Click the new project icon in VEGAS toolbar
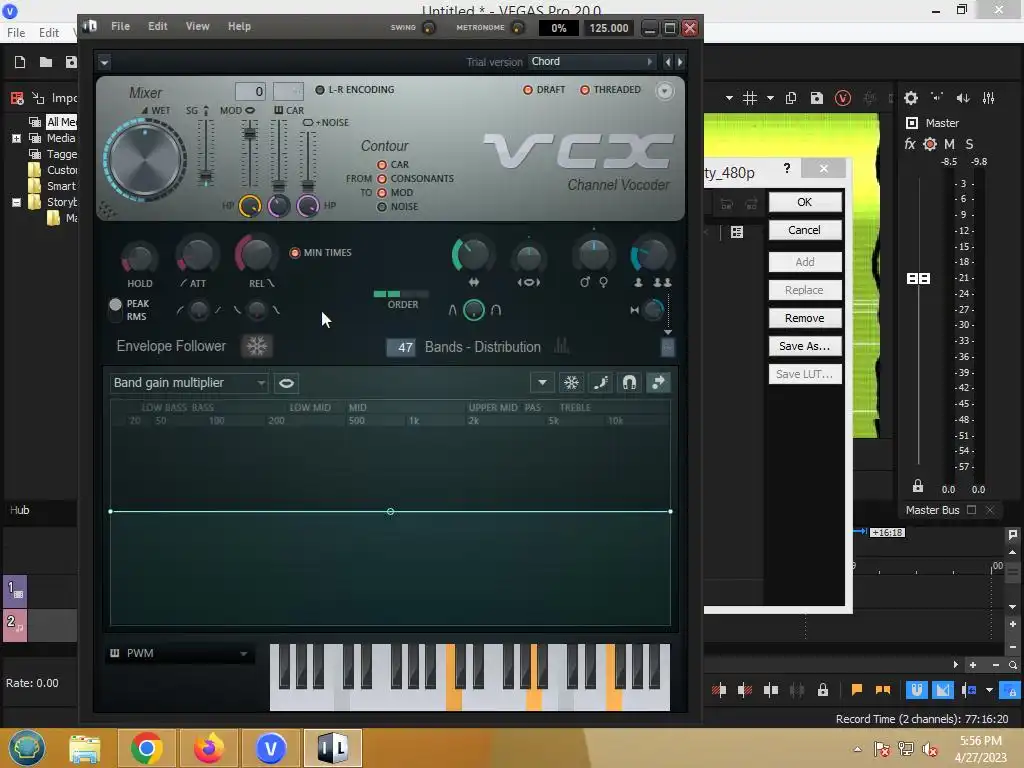The image size is (1024, 768). 20,62
